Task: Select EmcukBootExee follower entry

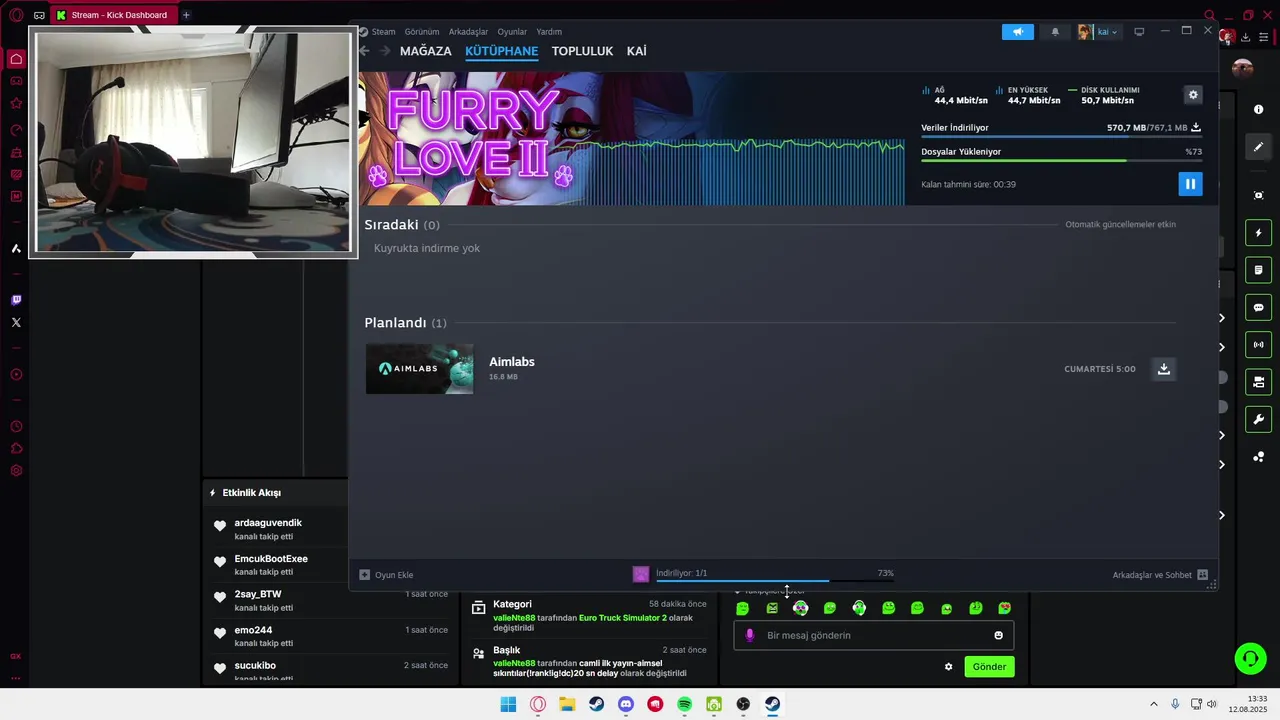Action: 271,559
